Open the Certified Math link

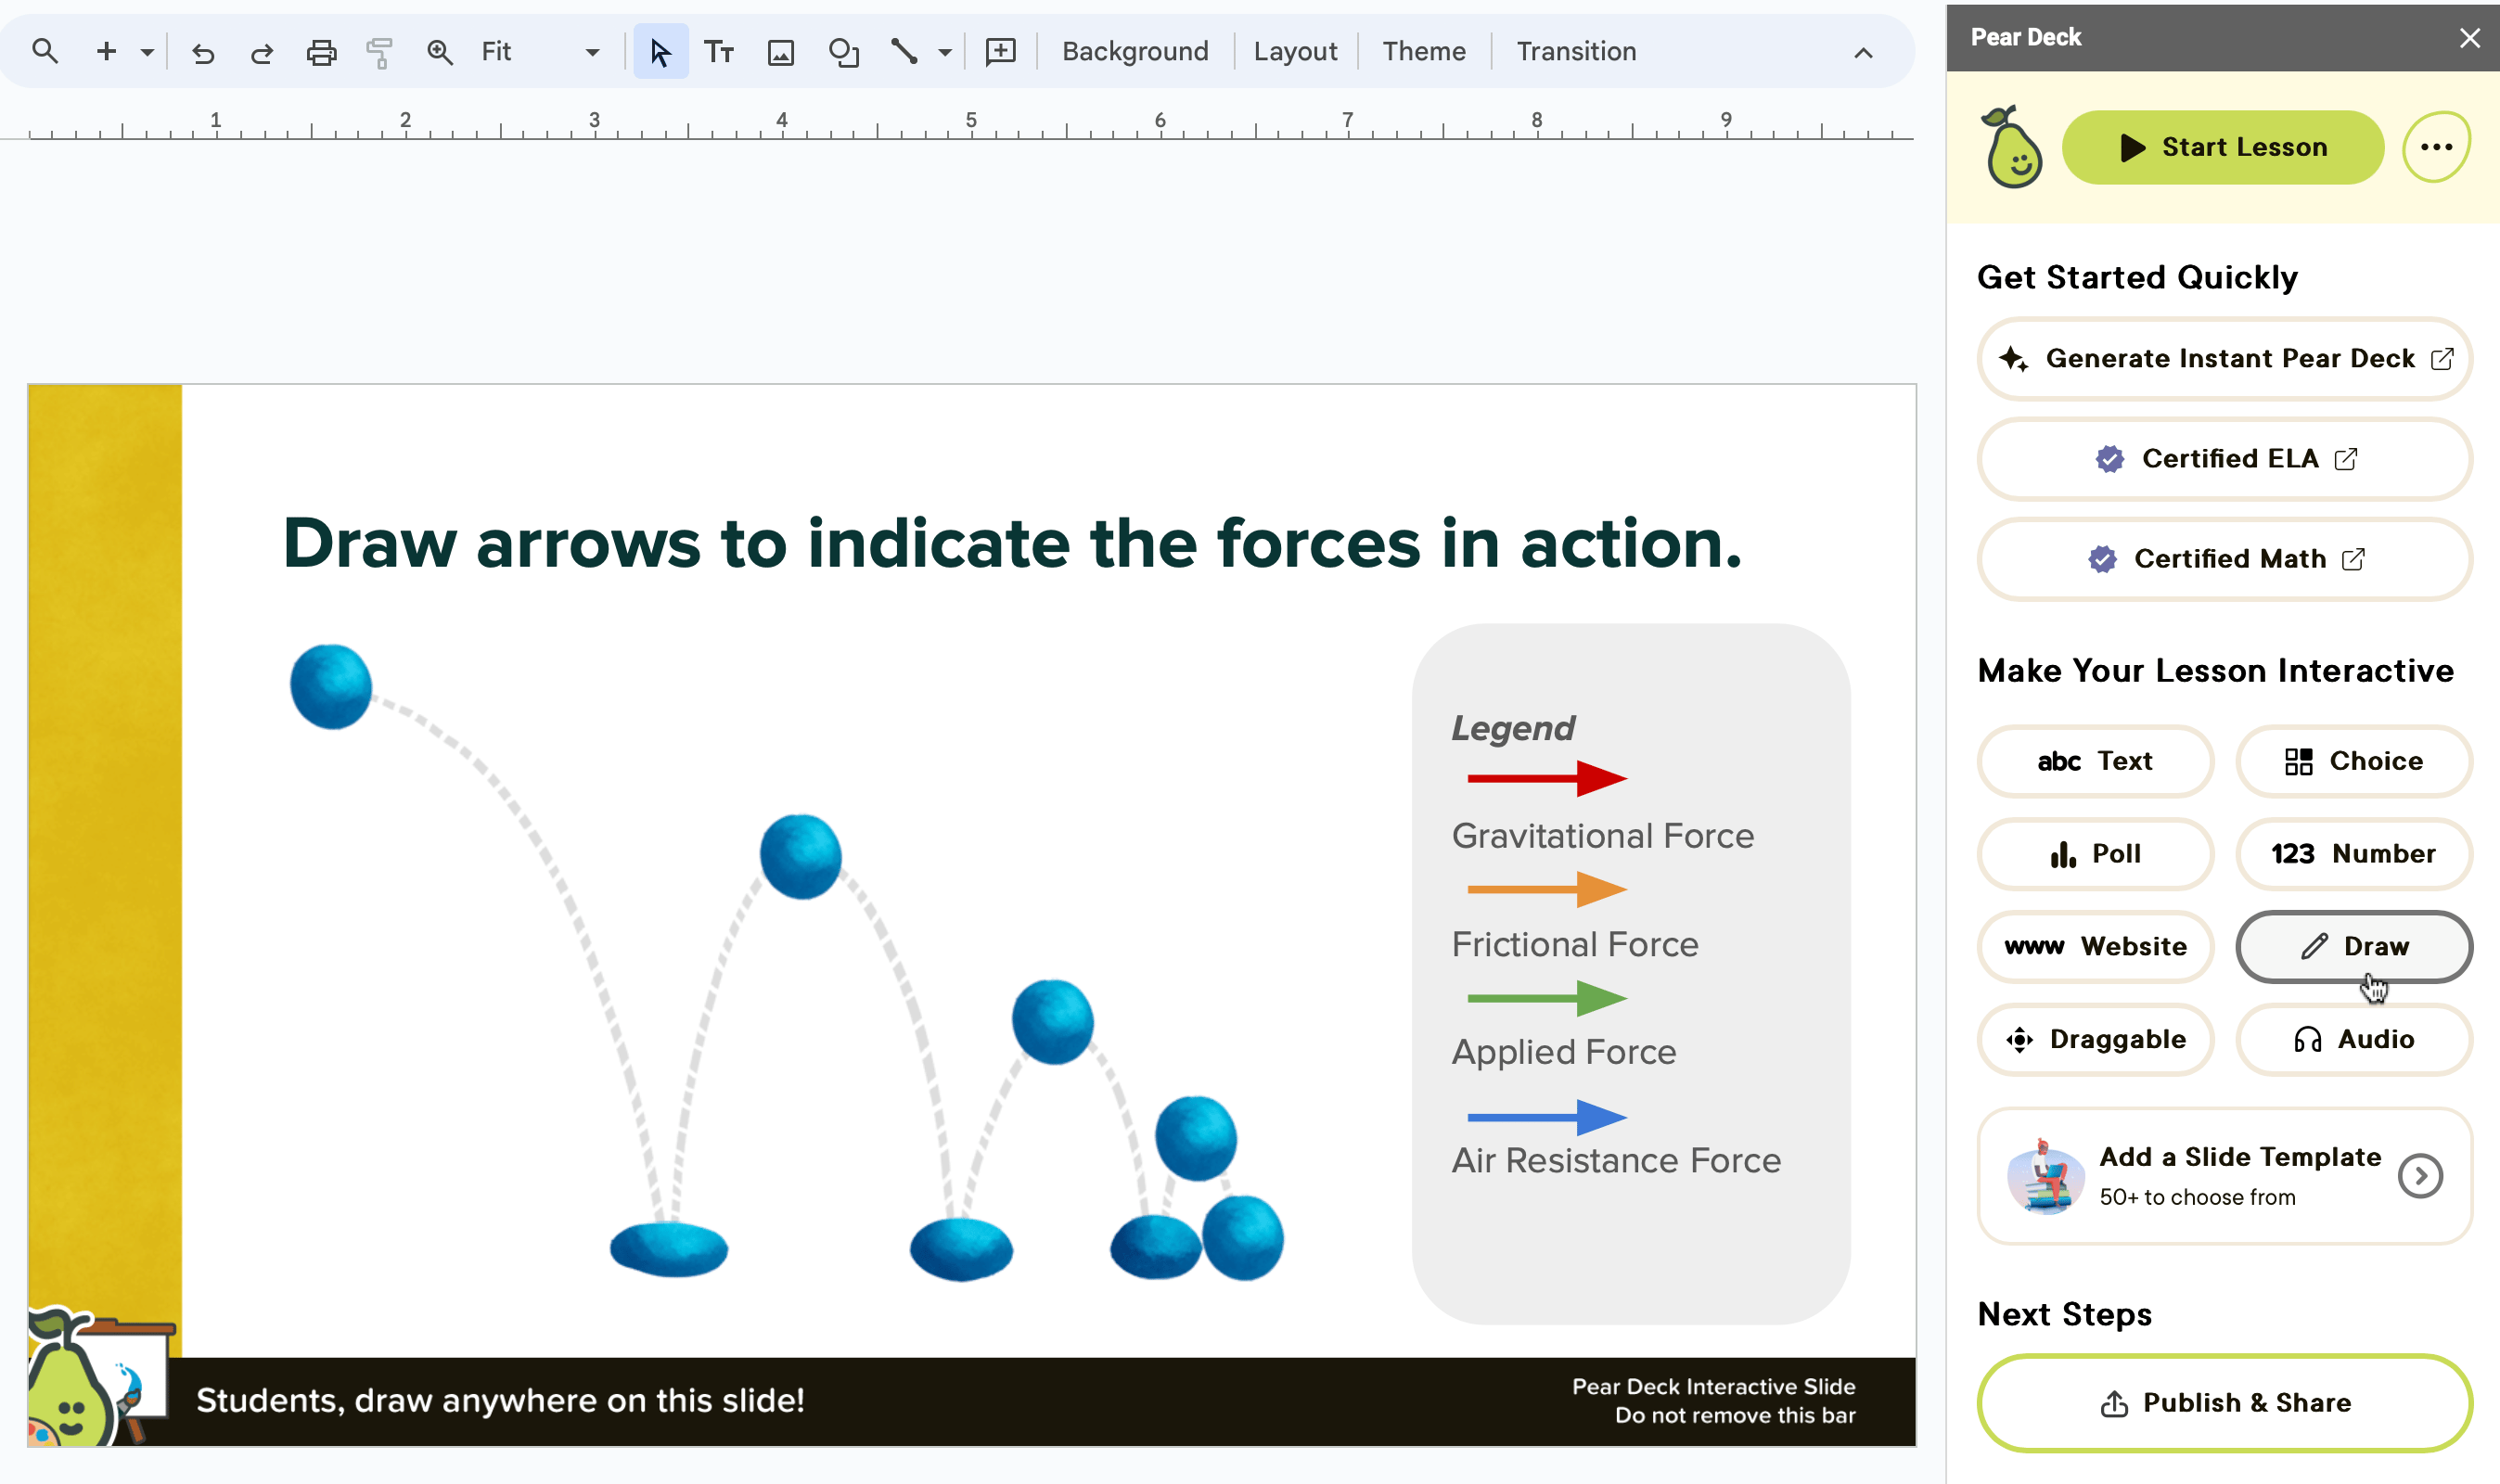(x=2224, y=559)
